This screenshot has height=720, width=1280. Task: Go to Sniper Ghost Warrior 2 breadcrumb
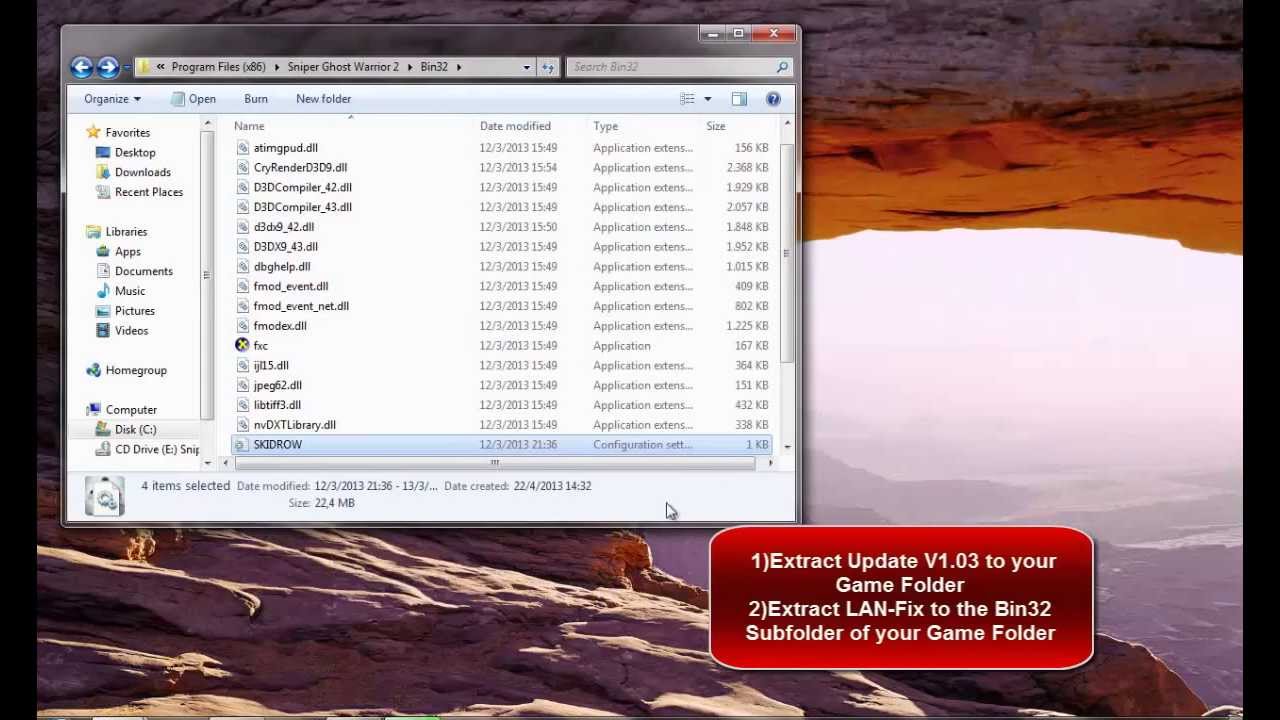[343, 67]
